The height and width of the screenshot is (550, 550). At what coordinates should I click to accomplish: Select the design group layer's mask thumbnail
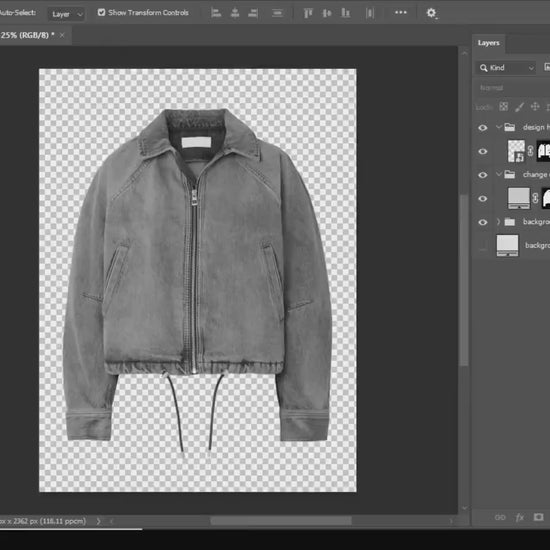(x=543, y=151)
